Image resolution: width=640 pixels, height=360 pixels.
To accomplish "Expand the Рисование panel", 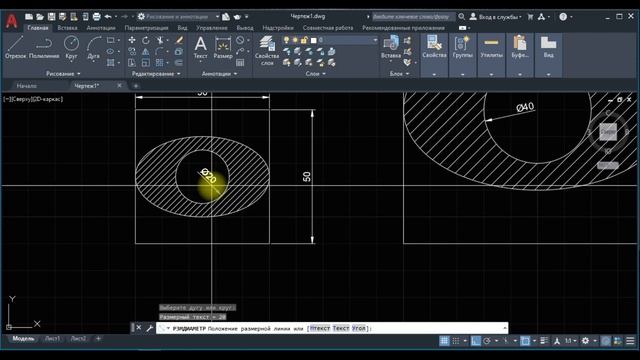I will [x=63, y=74].
